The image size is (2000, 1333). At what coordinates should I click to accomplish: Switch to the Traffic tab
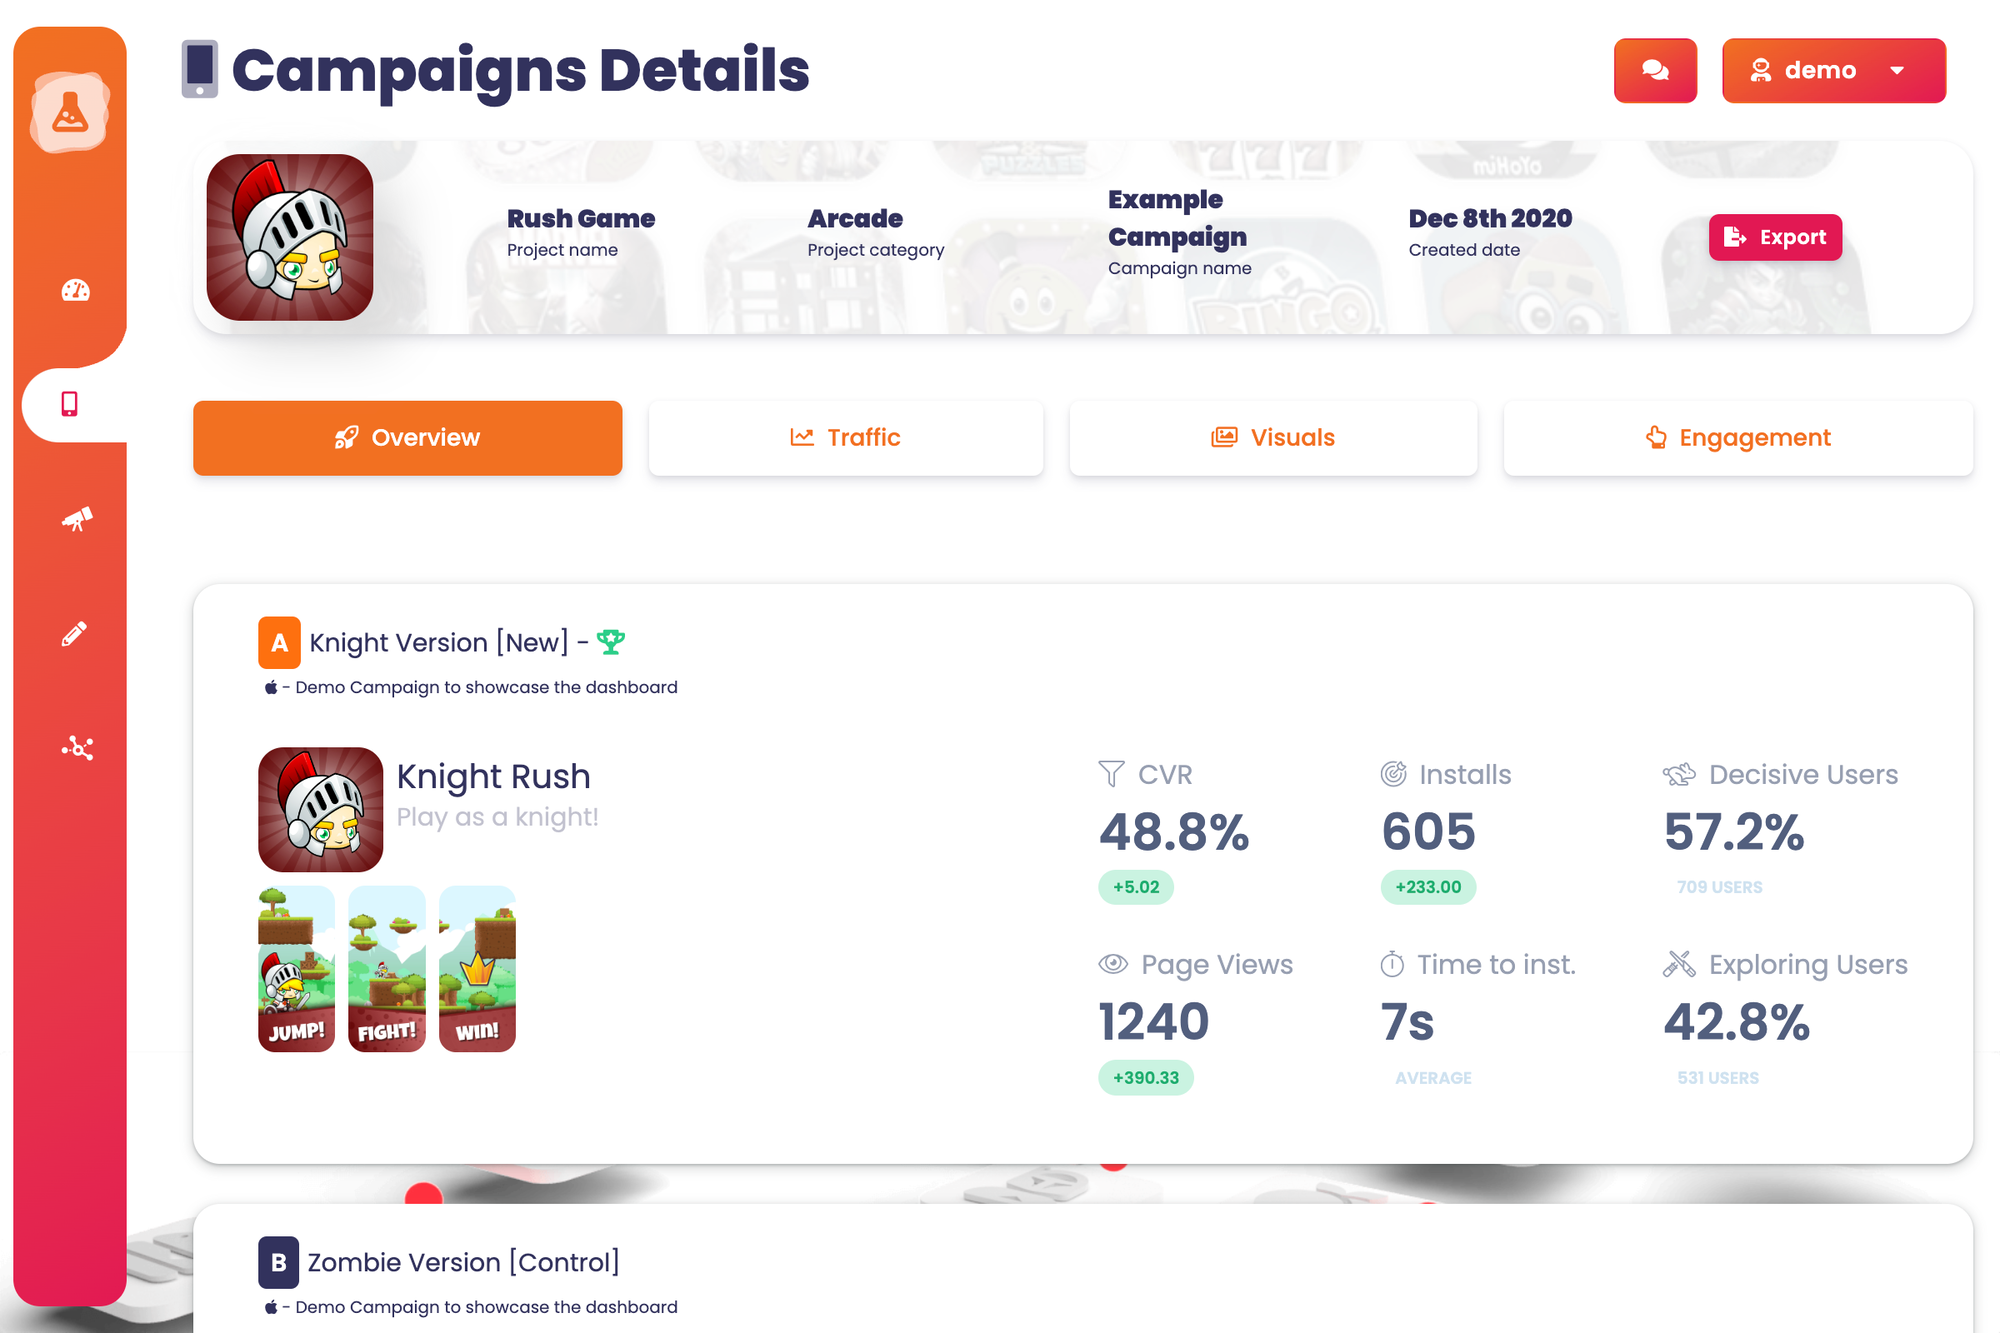point(845,438)
